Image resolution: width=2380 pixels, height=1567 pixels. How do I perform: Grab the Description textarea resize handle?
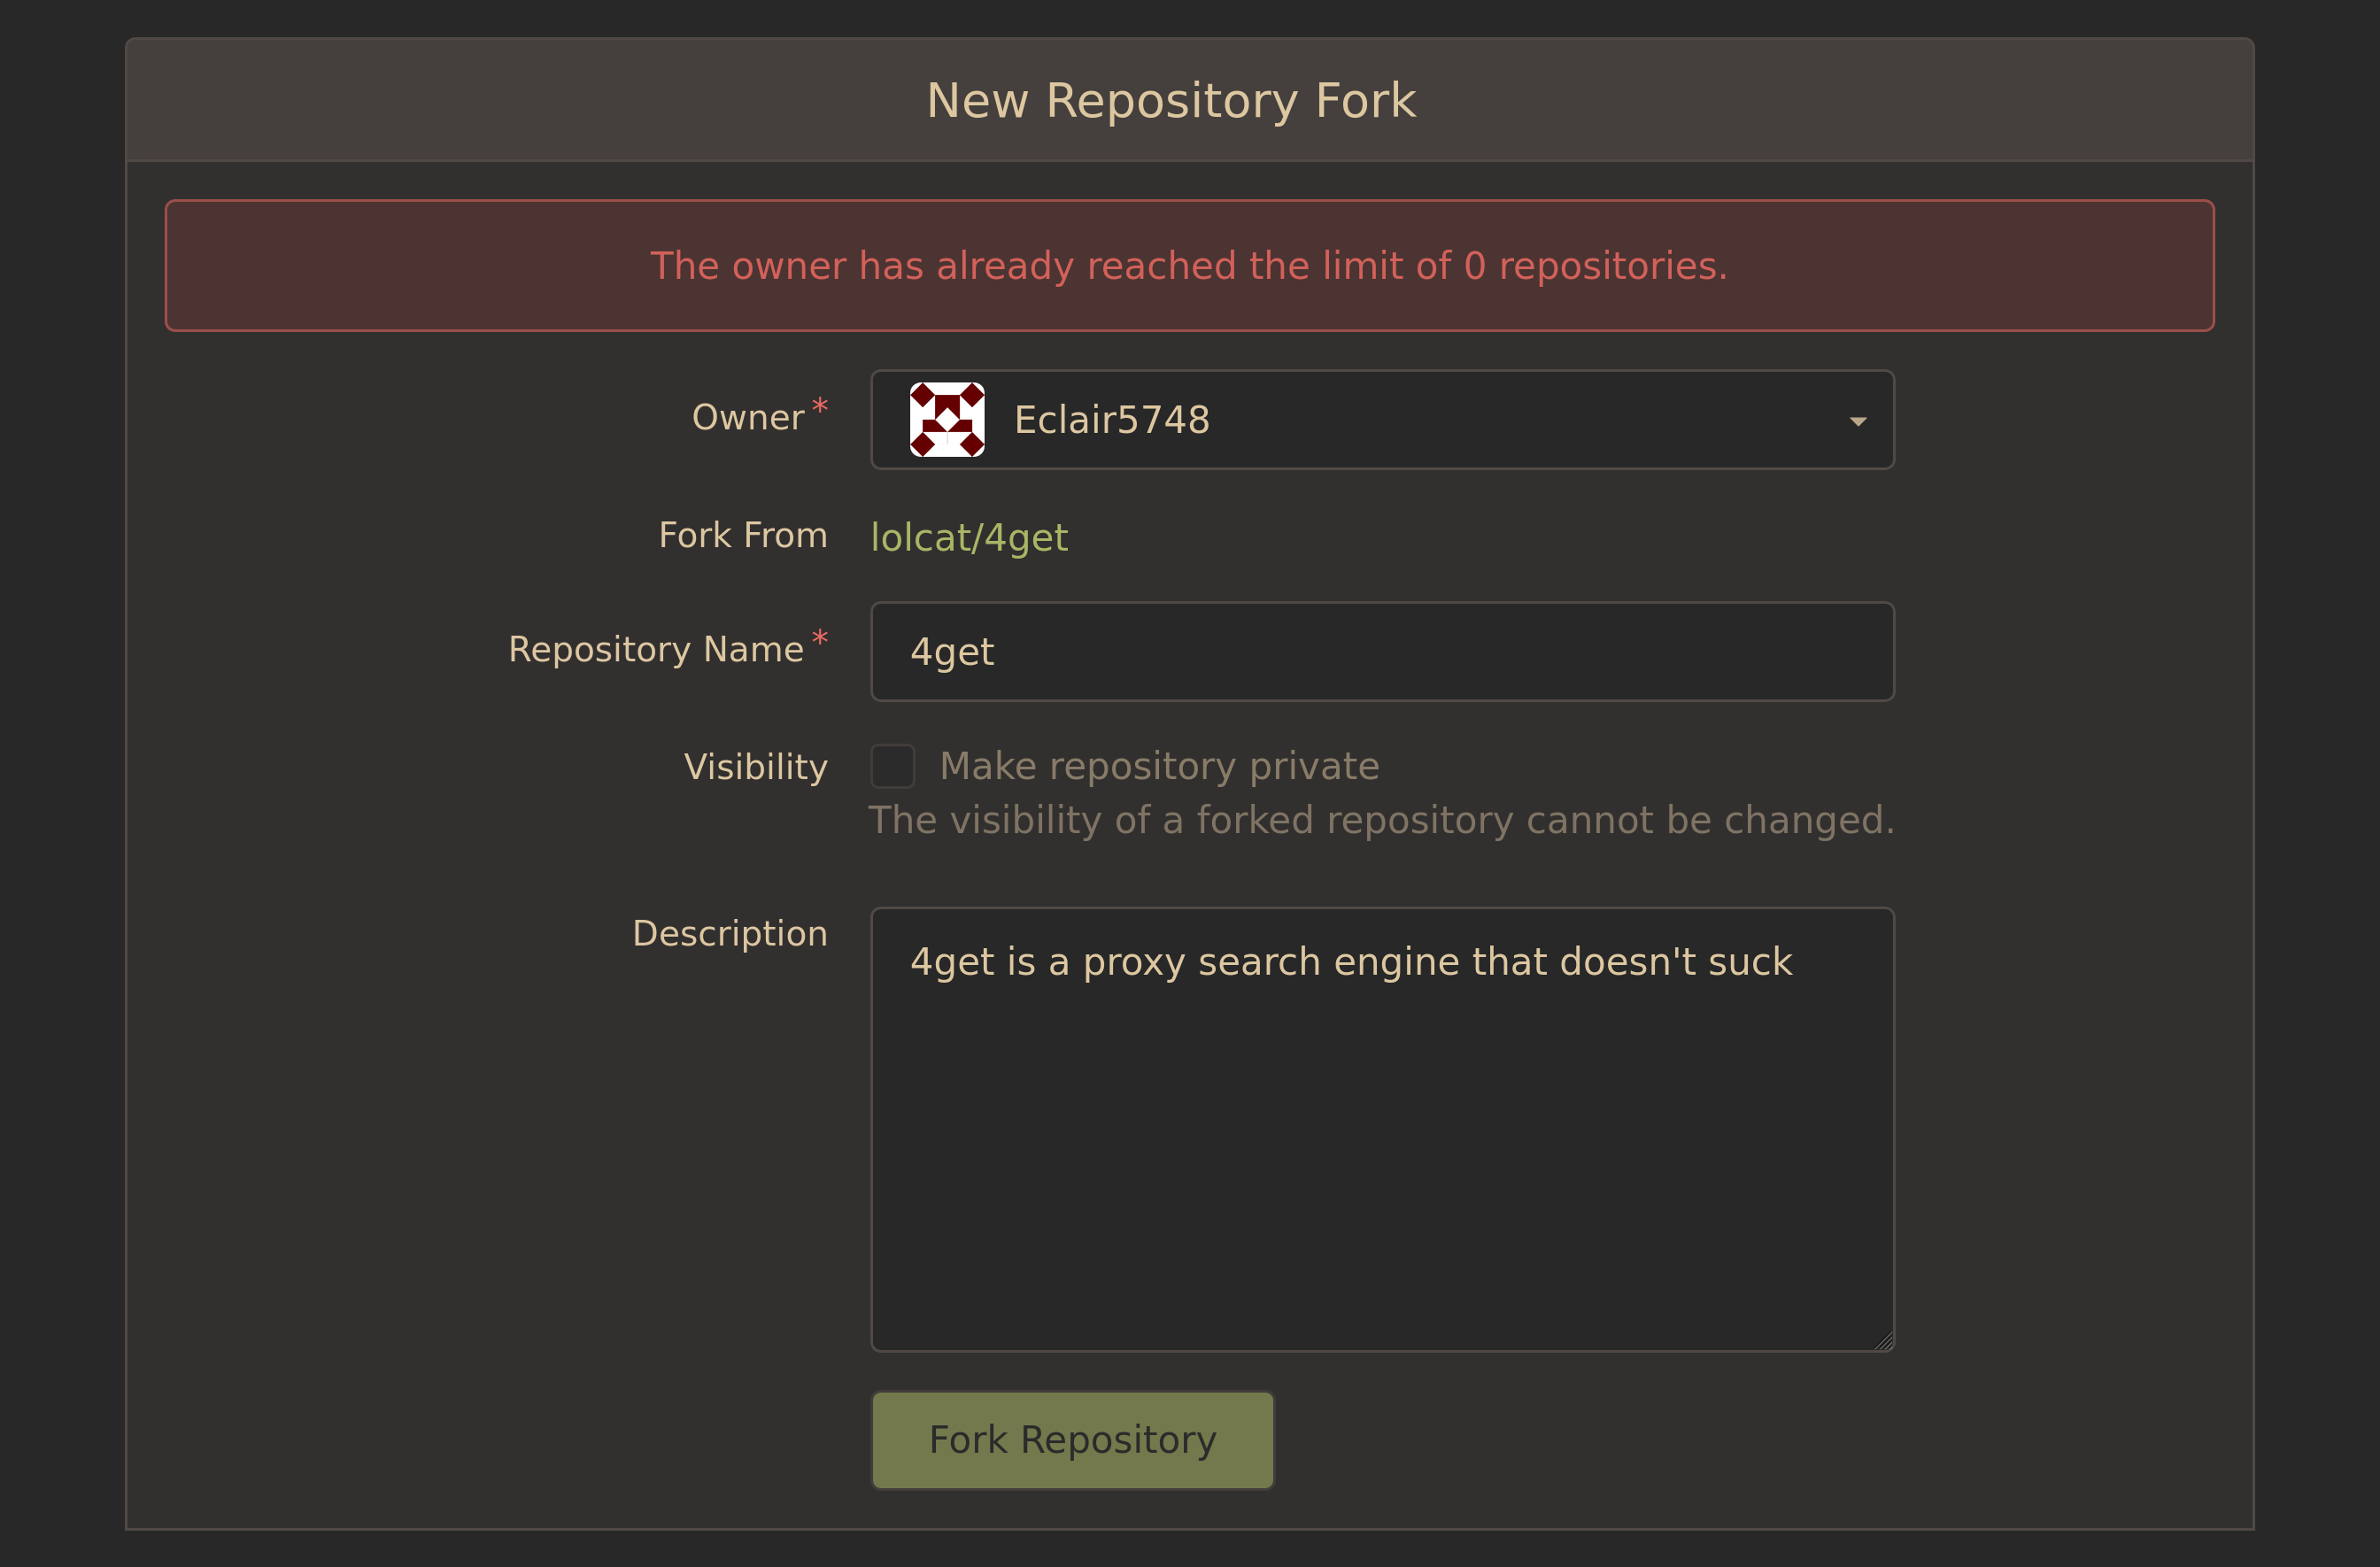(x=1884, y=1341)
